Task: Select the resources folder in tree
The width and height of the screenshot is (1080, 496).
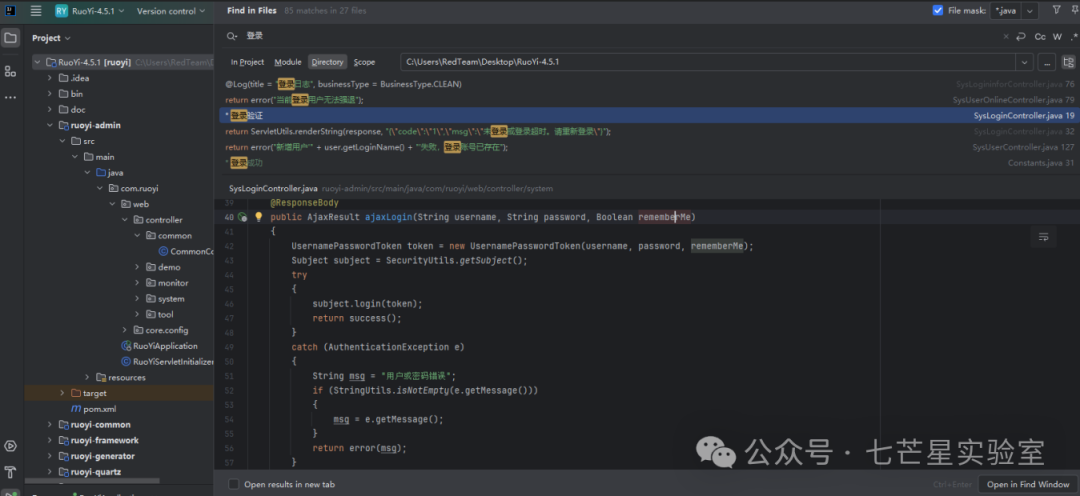Action: point(121,378)
